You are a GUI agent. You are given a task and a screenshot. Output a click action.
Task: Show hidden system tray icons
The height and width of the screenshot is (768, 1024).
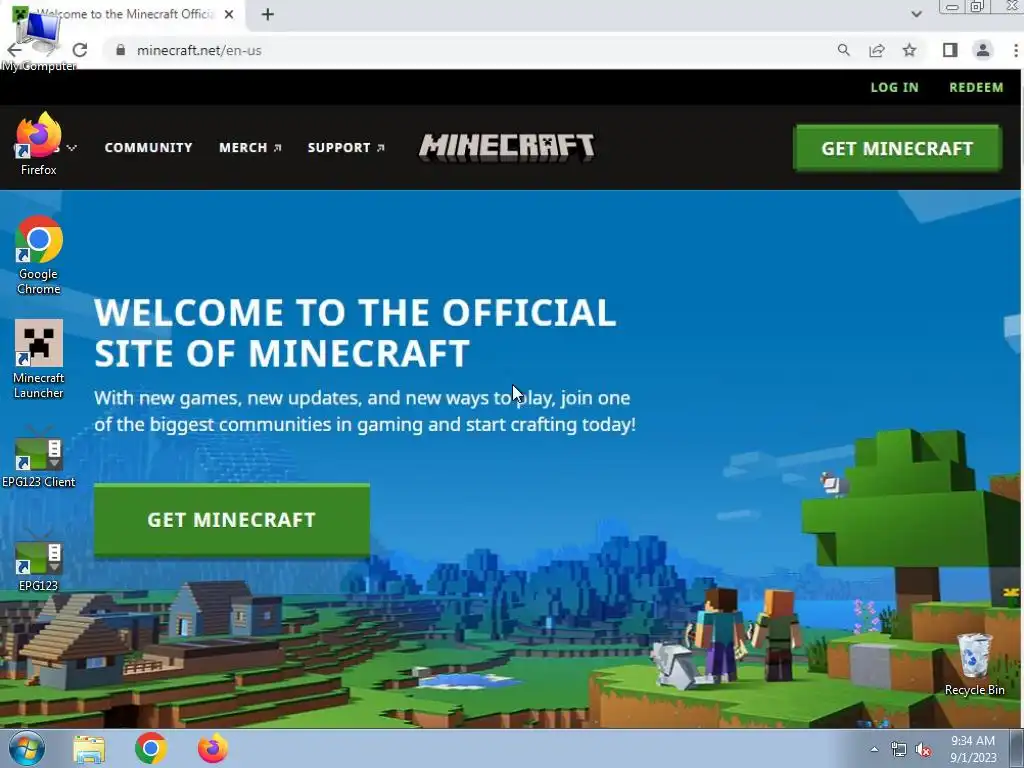(874, 750)
